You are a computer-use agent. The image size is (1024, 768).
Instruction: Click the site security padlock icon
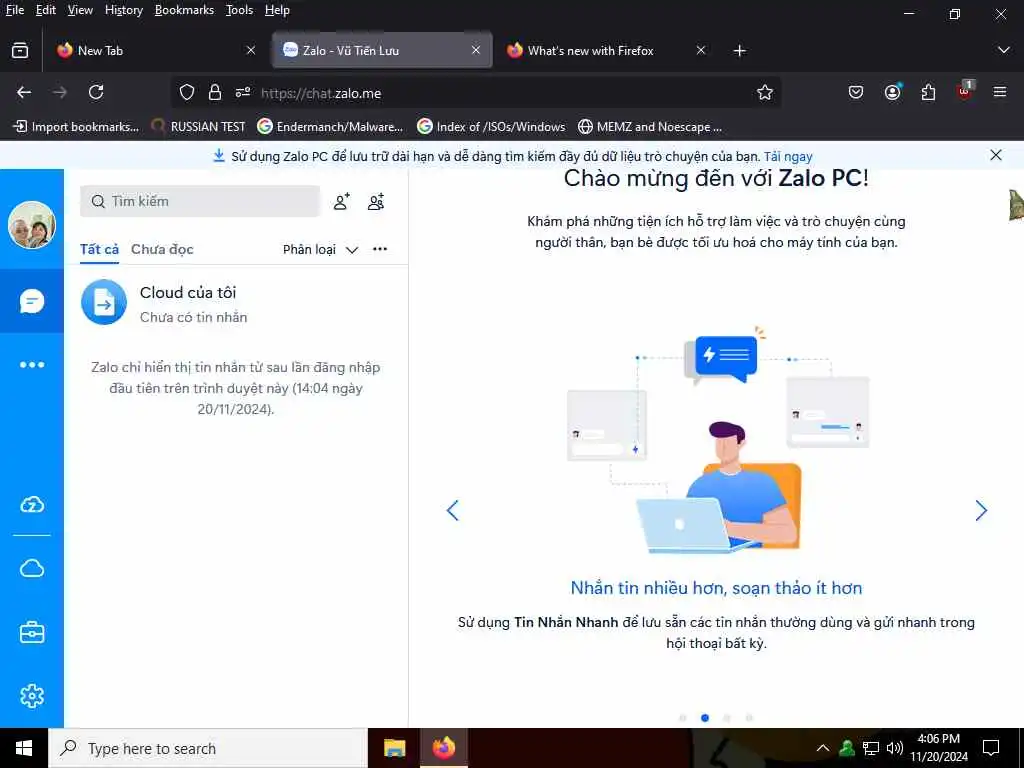point(215,93)
